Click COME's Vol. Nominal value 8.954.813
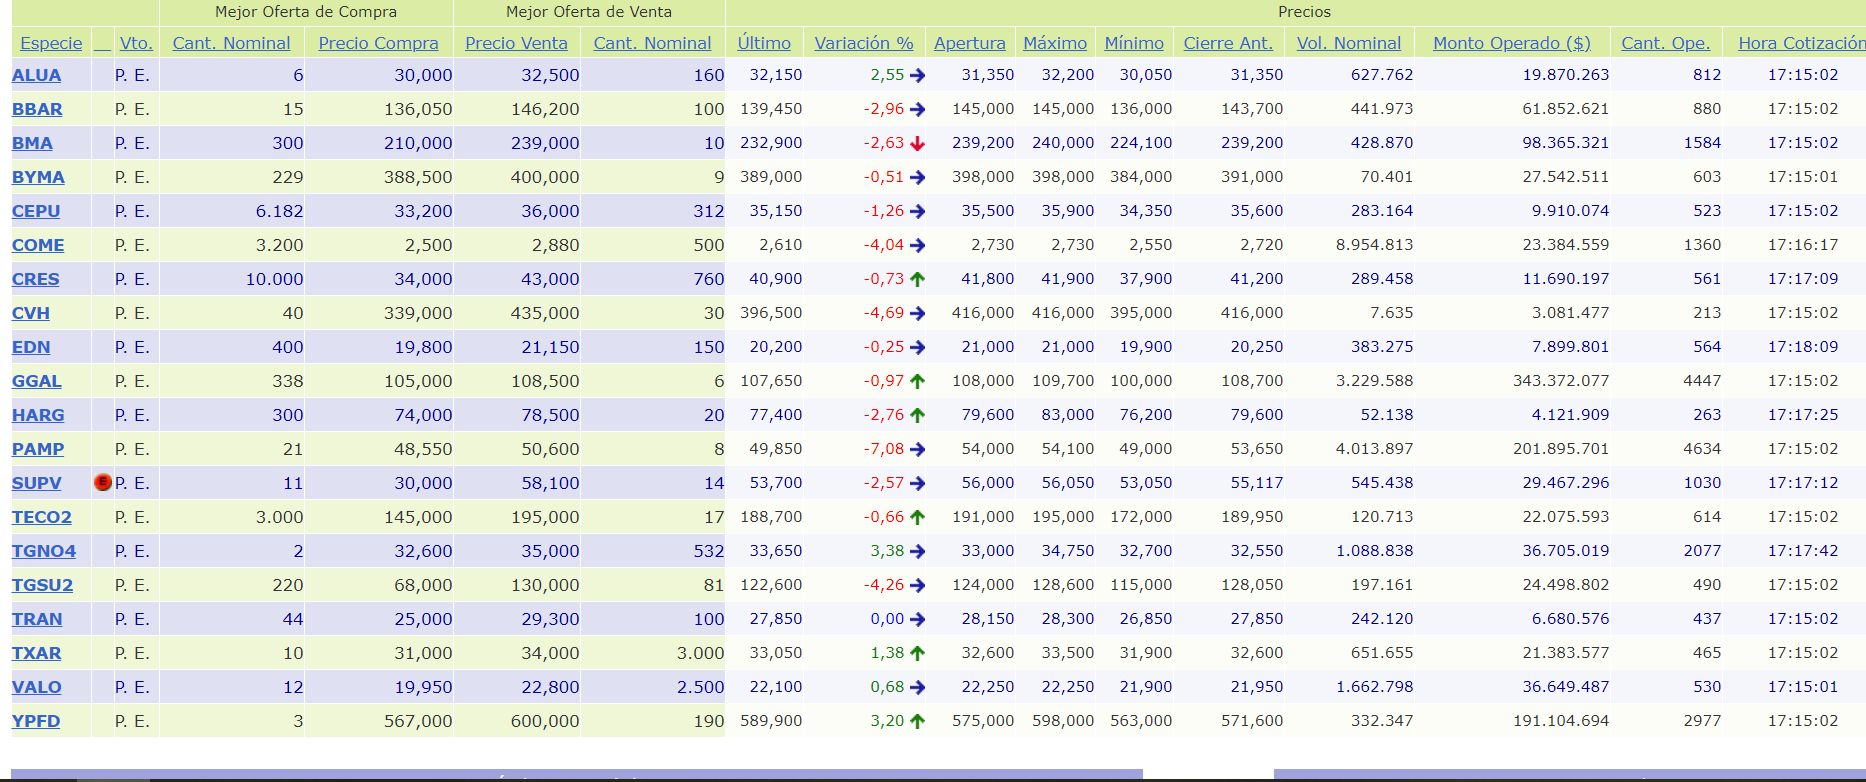Viewport: 1866px width, 782px height. coord(1375,245)
